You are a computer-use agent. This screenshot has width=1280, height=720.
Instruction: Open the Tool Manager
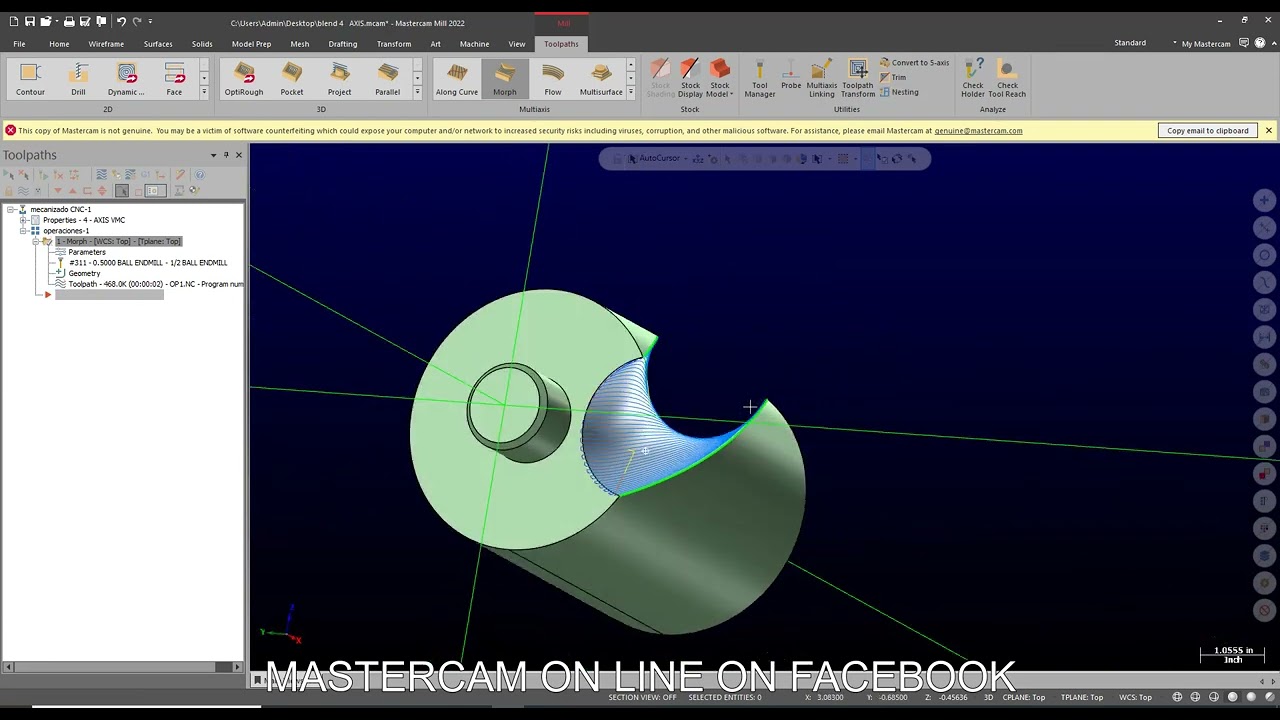click(x=760, y=78)
